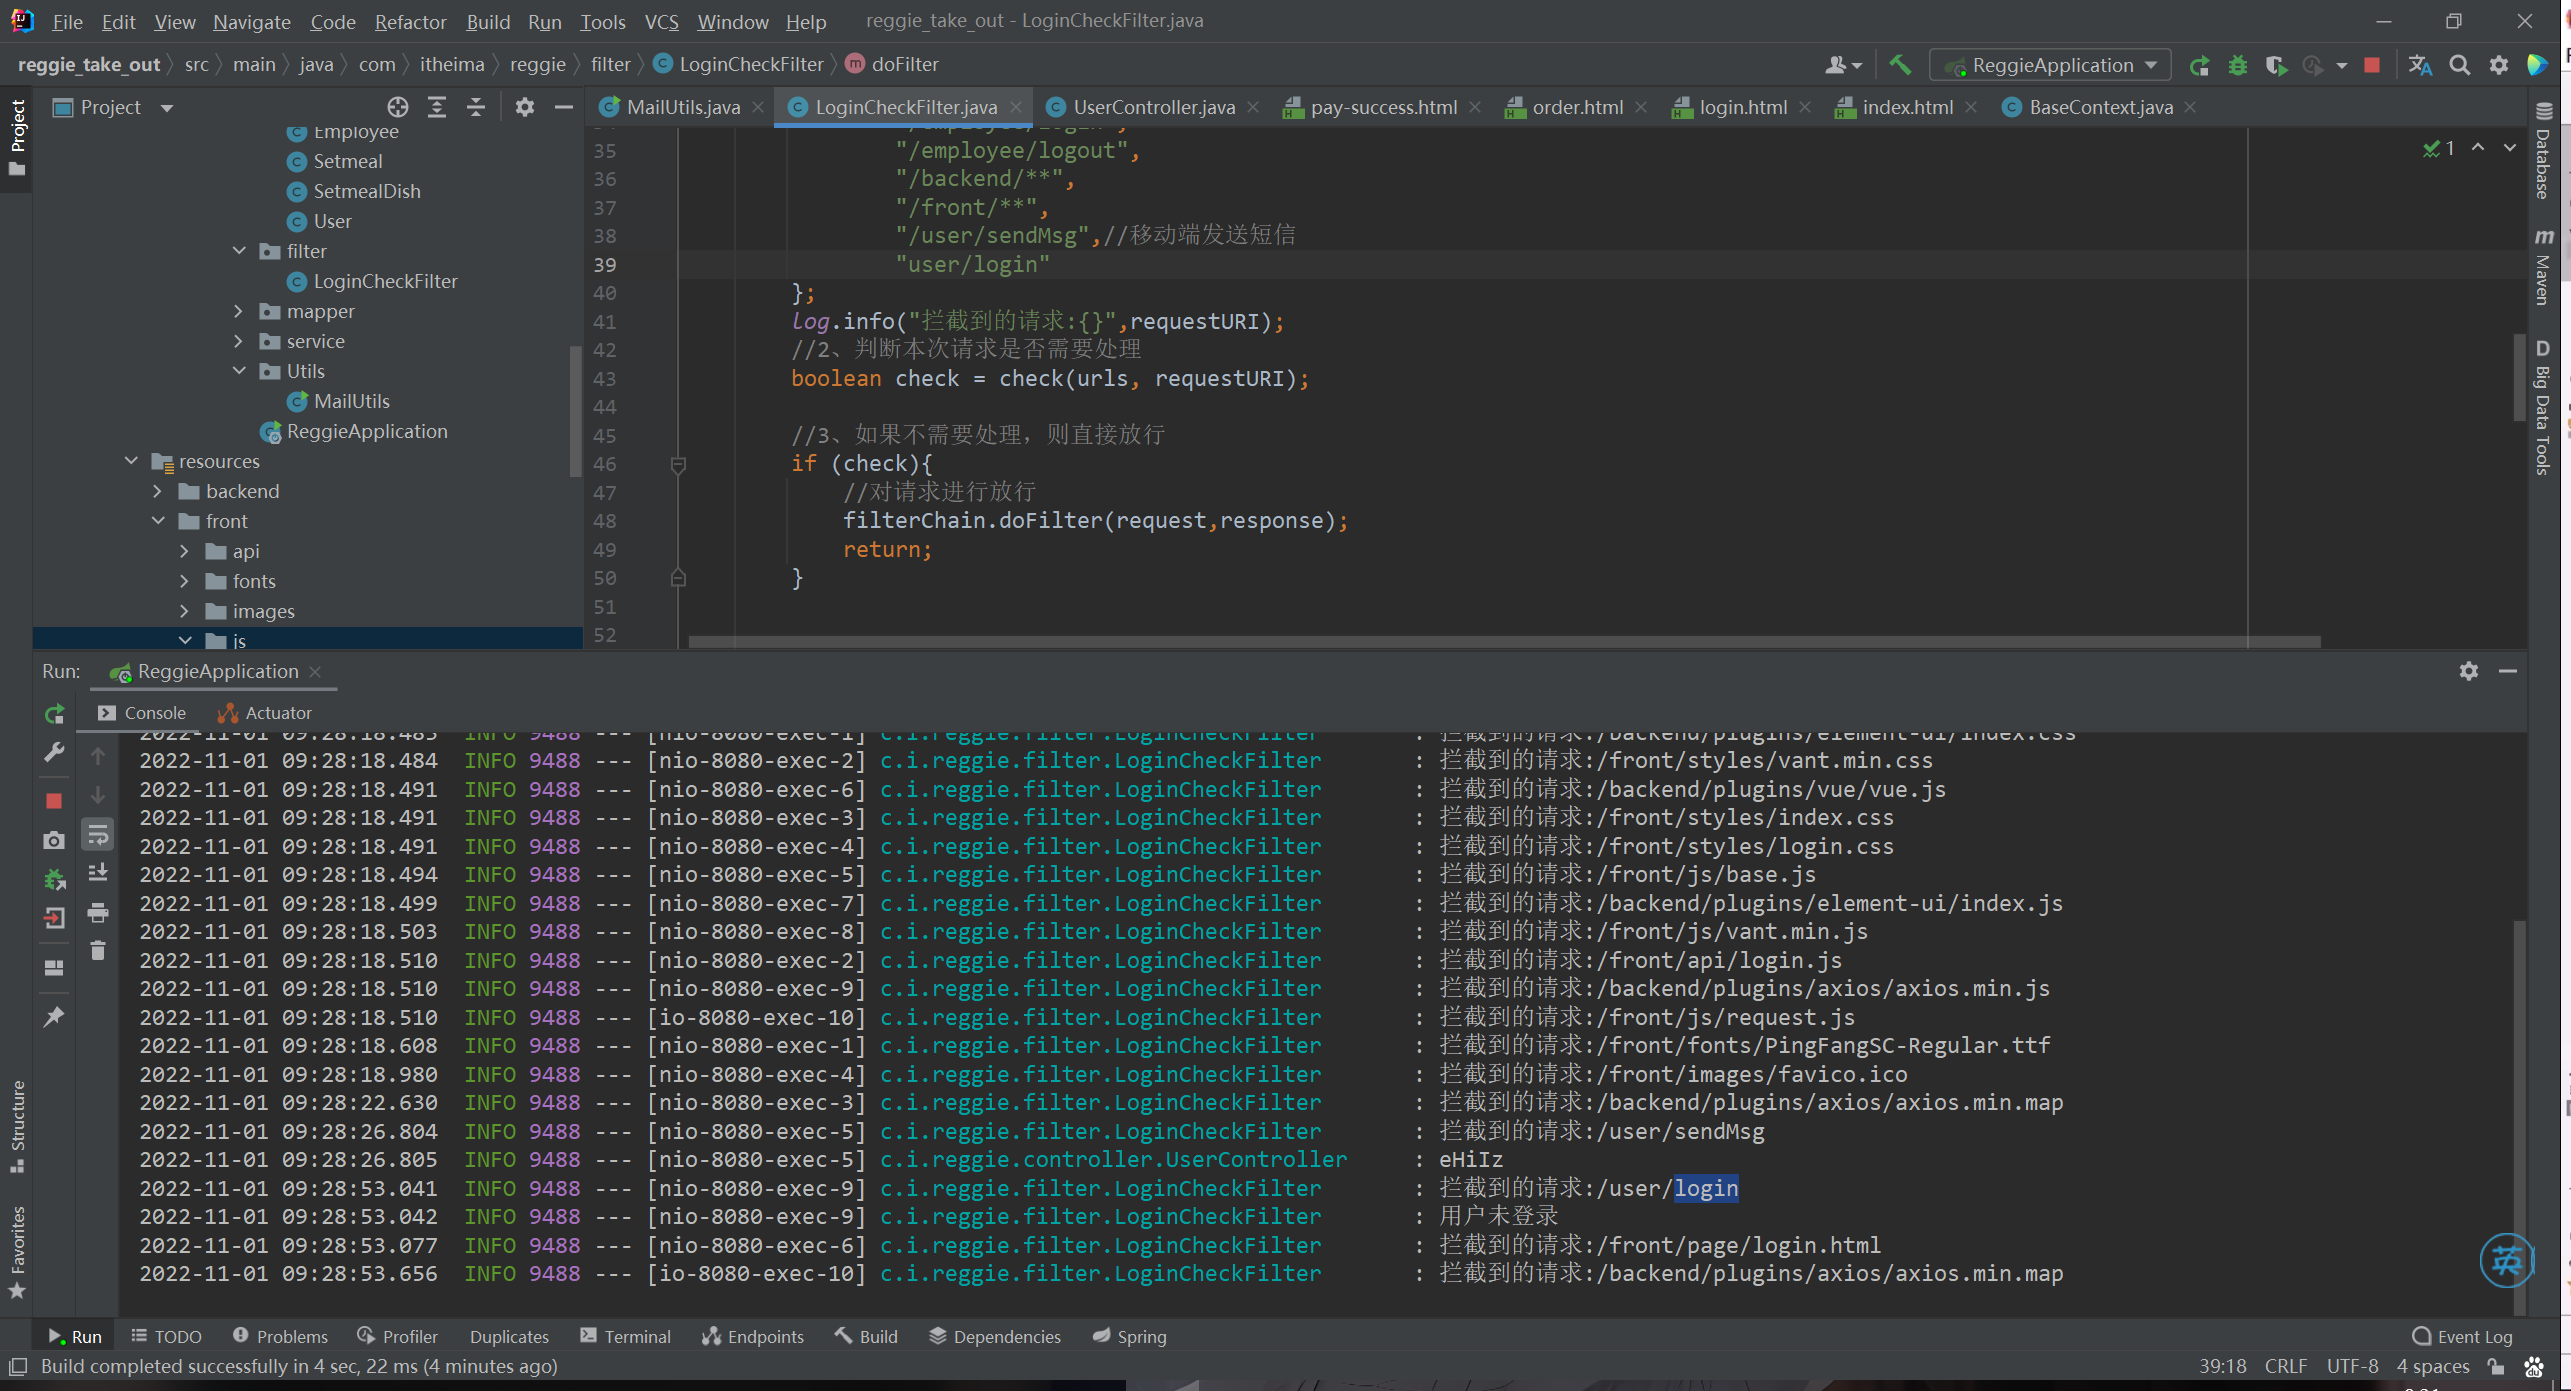Image resolution: width=2571 pixels, height=1391 pixels.
Task: Click the Rerun icon in Run panel
Action: [x=55, y=713]
